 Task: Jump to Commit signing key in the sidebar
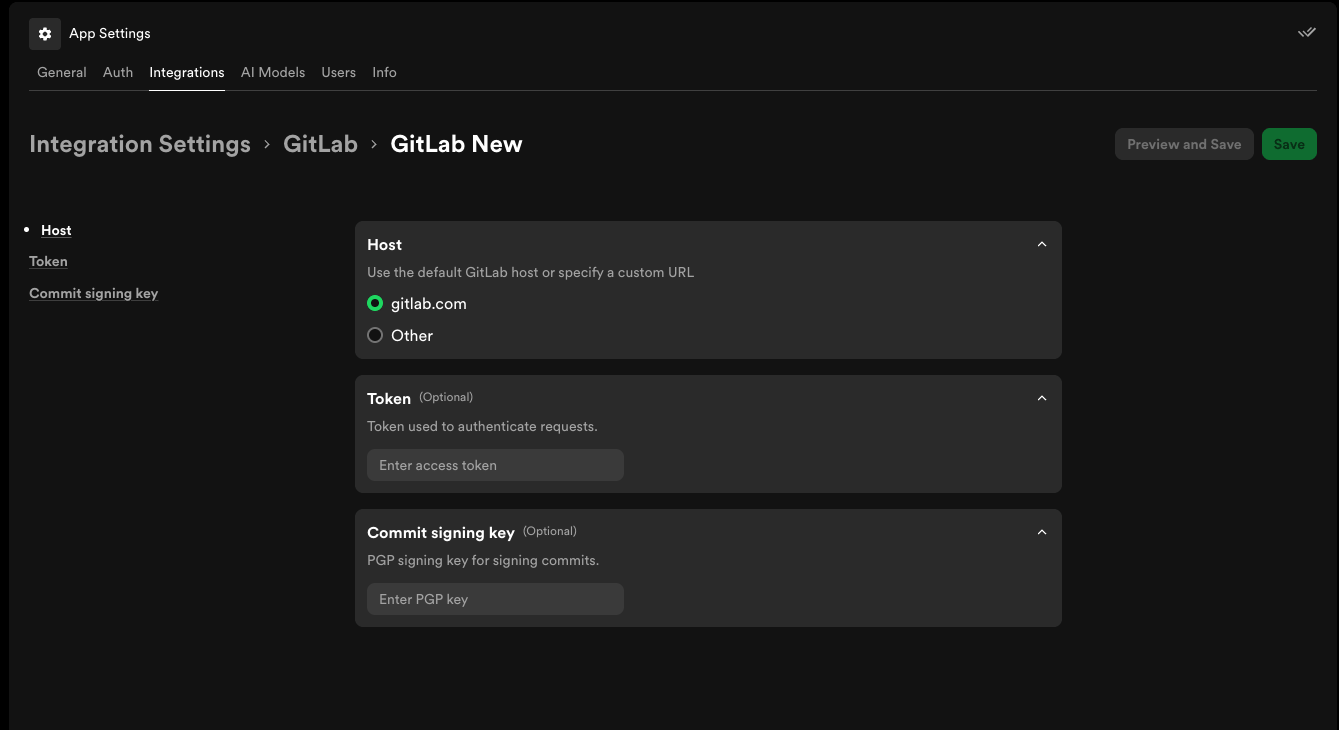(x=94, y=293)
